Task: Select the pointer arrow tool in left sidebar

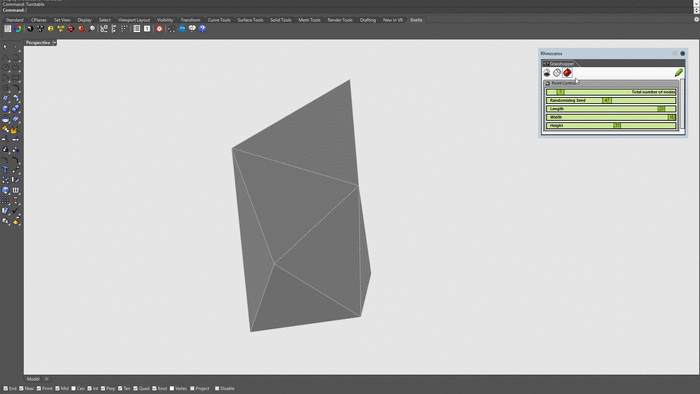Action: pos(5,47)
